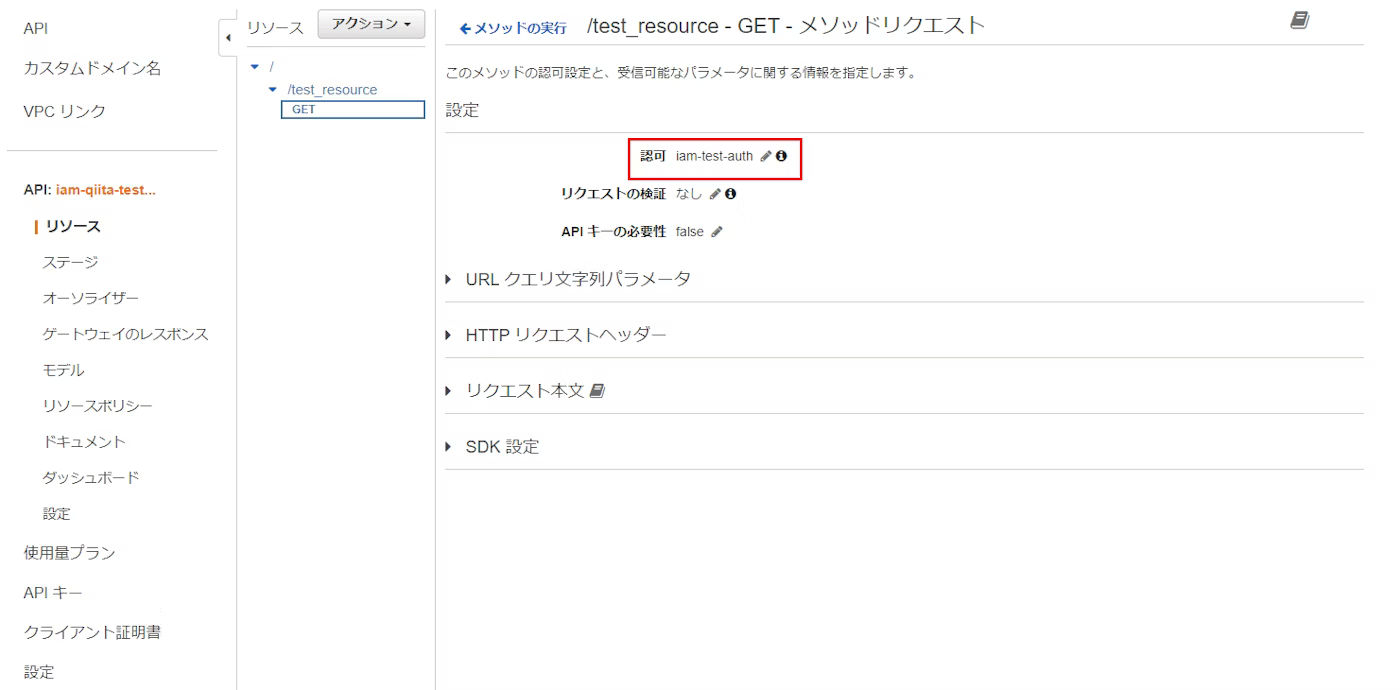Open カスタムドメイン名 in the sidebar

click(93, 69)
